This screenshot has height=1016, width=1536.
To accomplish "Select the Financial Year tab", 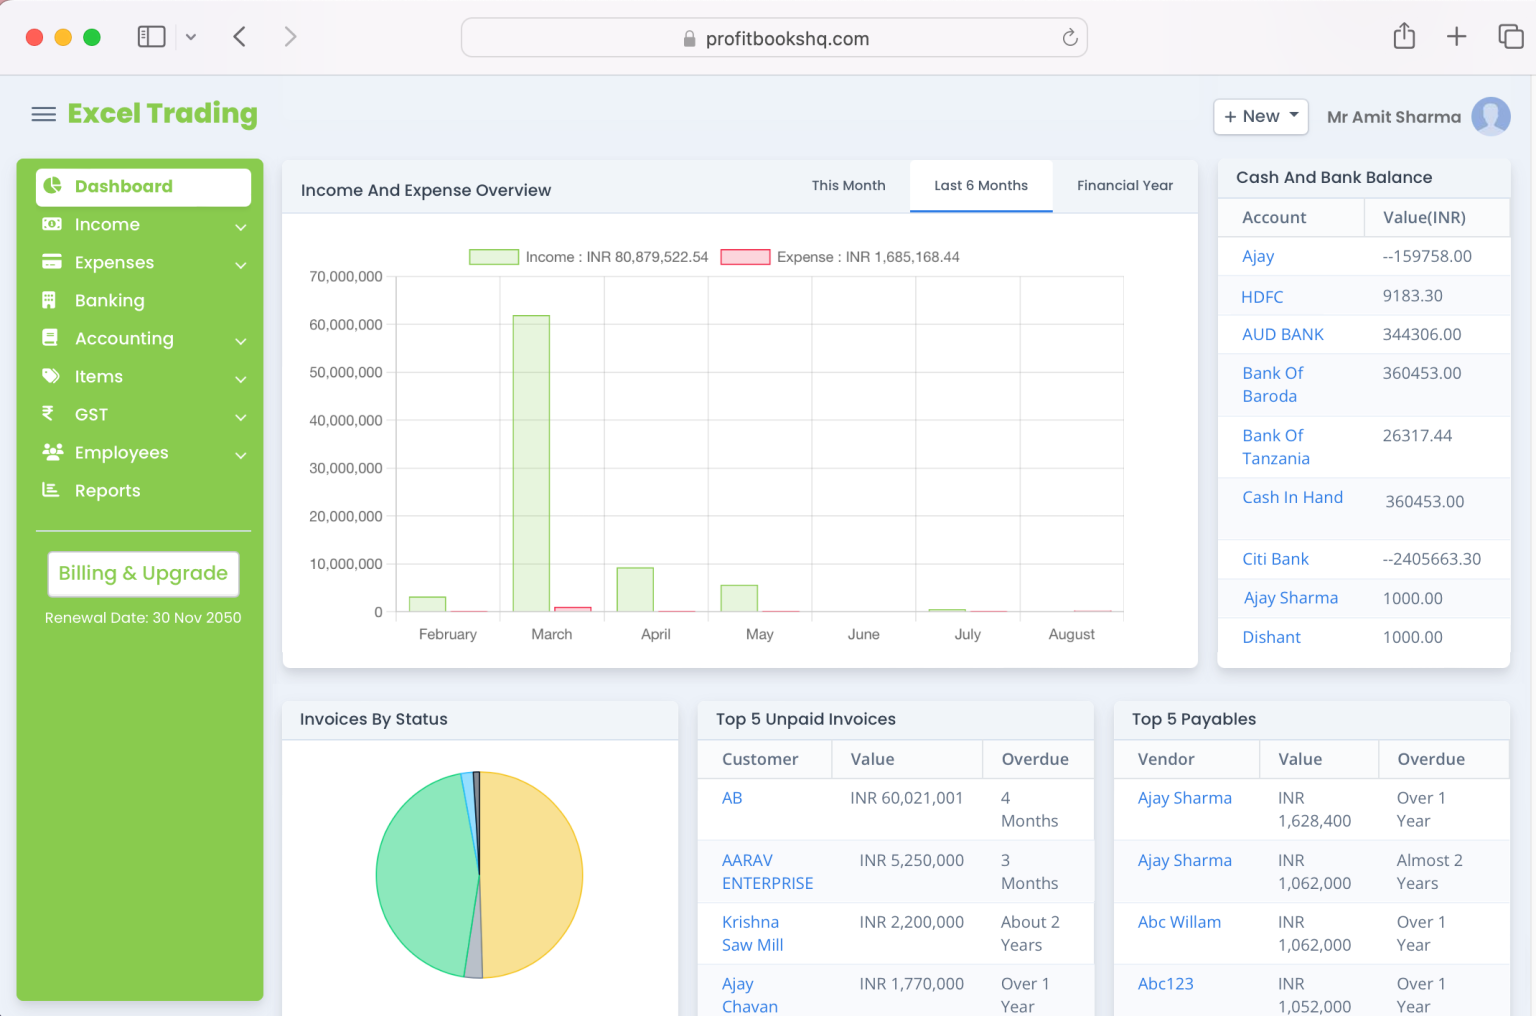I will click(x=1125, y=186).
